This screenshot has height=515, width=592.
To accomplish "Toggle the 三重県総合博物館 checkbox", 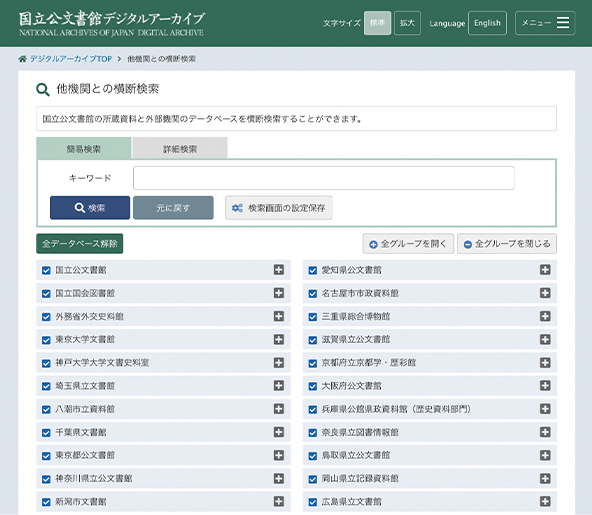I will pos(313,317).
